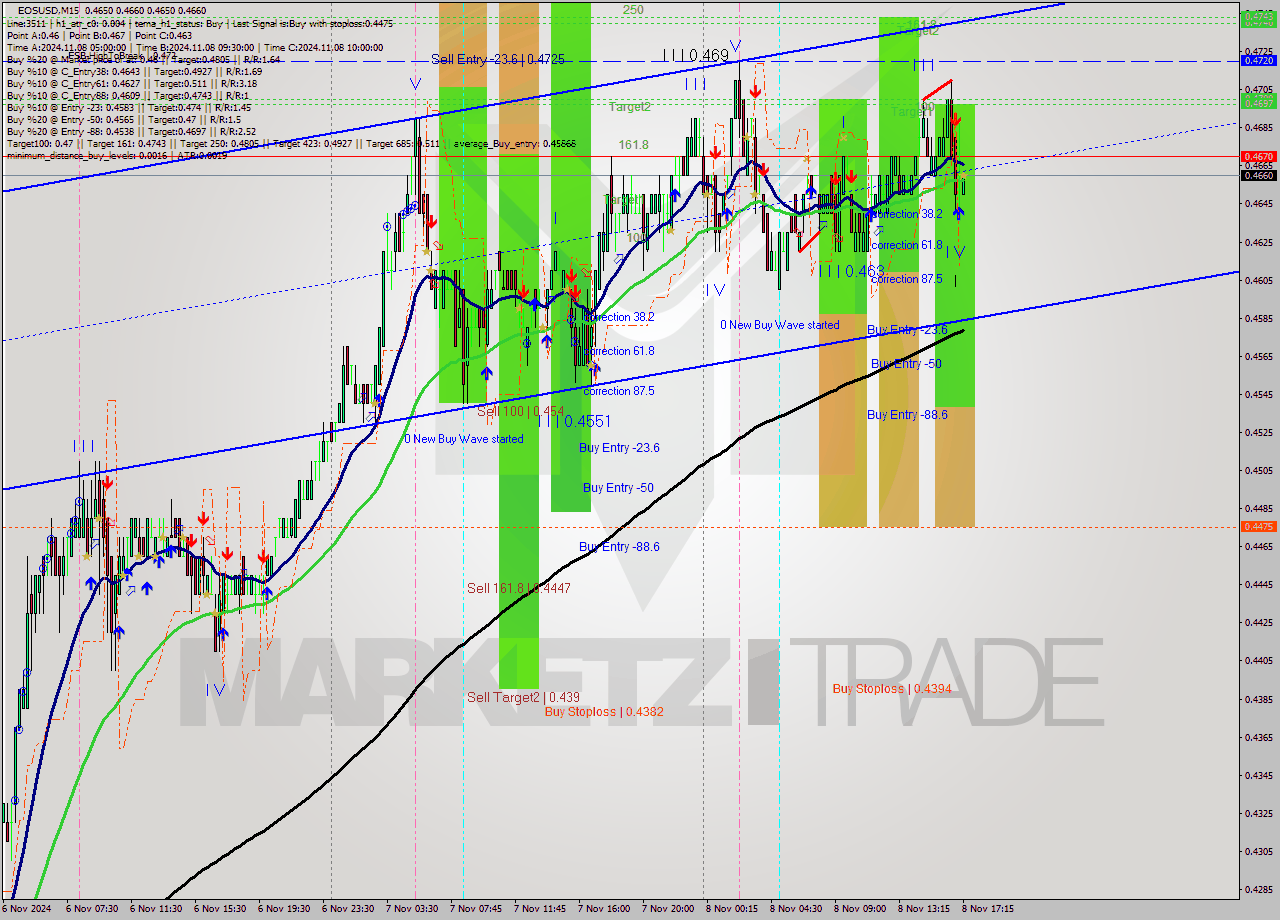
Task: Click the '7 Nov 11:45' time axis label
Action: click(540, 909)
